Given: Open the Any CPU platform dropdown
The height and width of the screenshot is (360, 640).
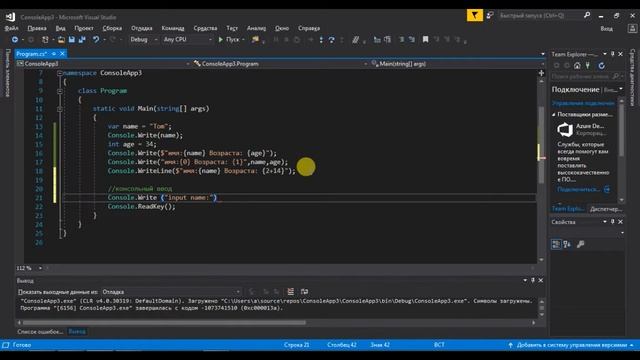Looking at the screenshot, I should point(188,40).
